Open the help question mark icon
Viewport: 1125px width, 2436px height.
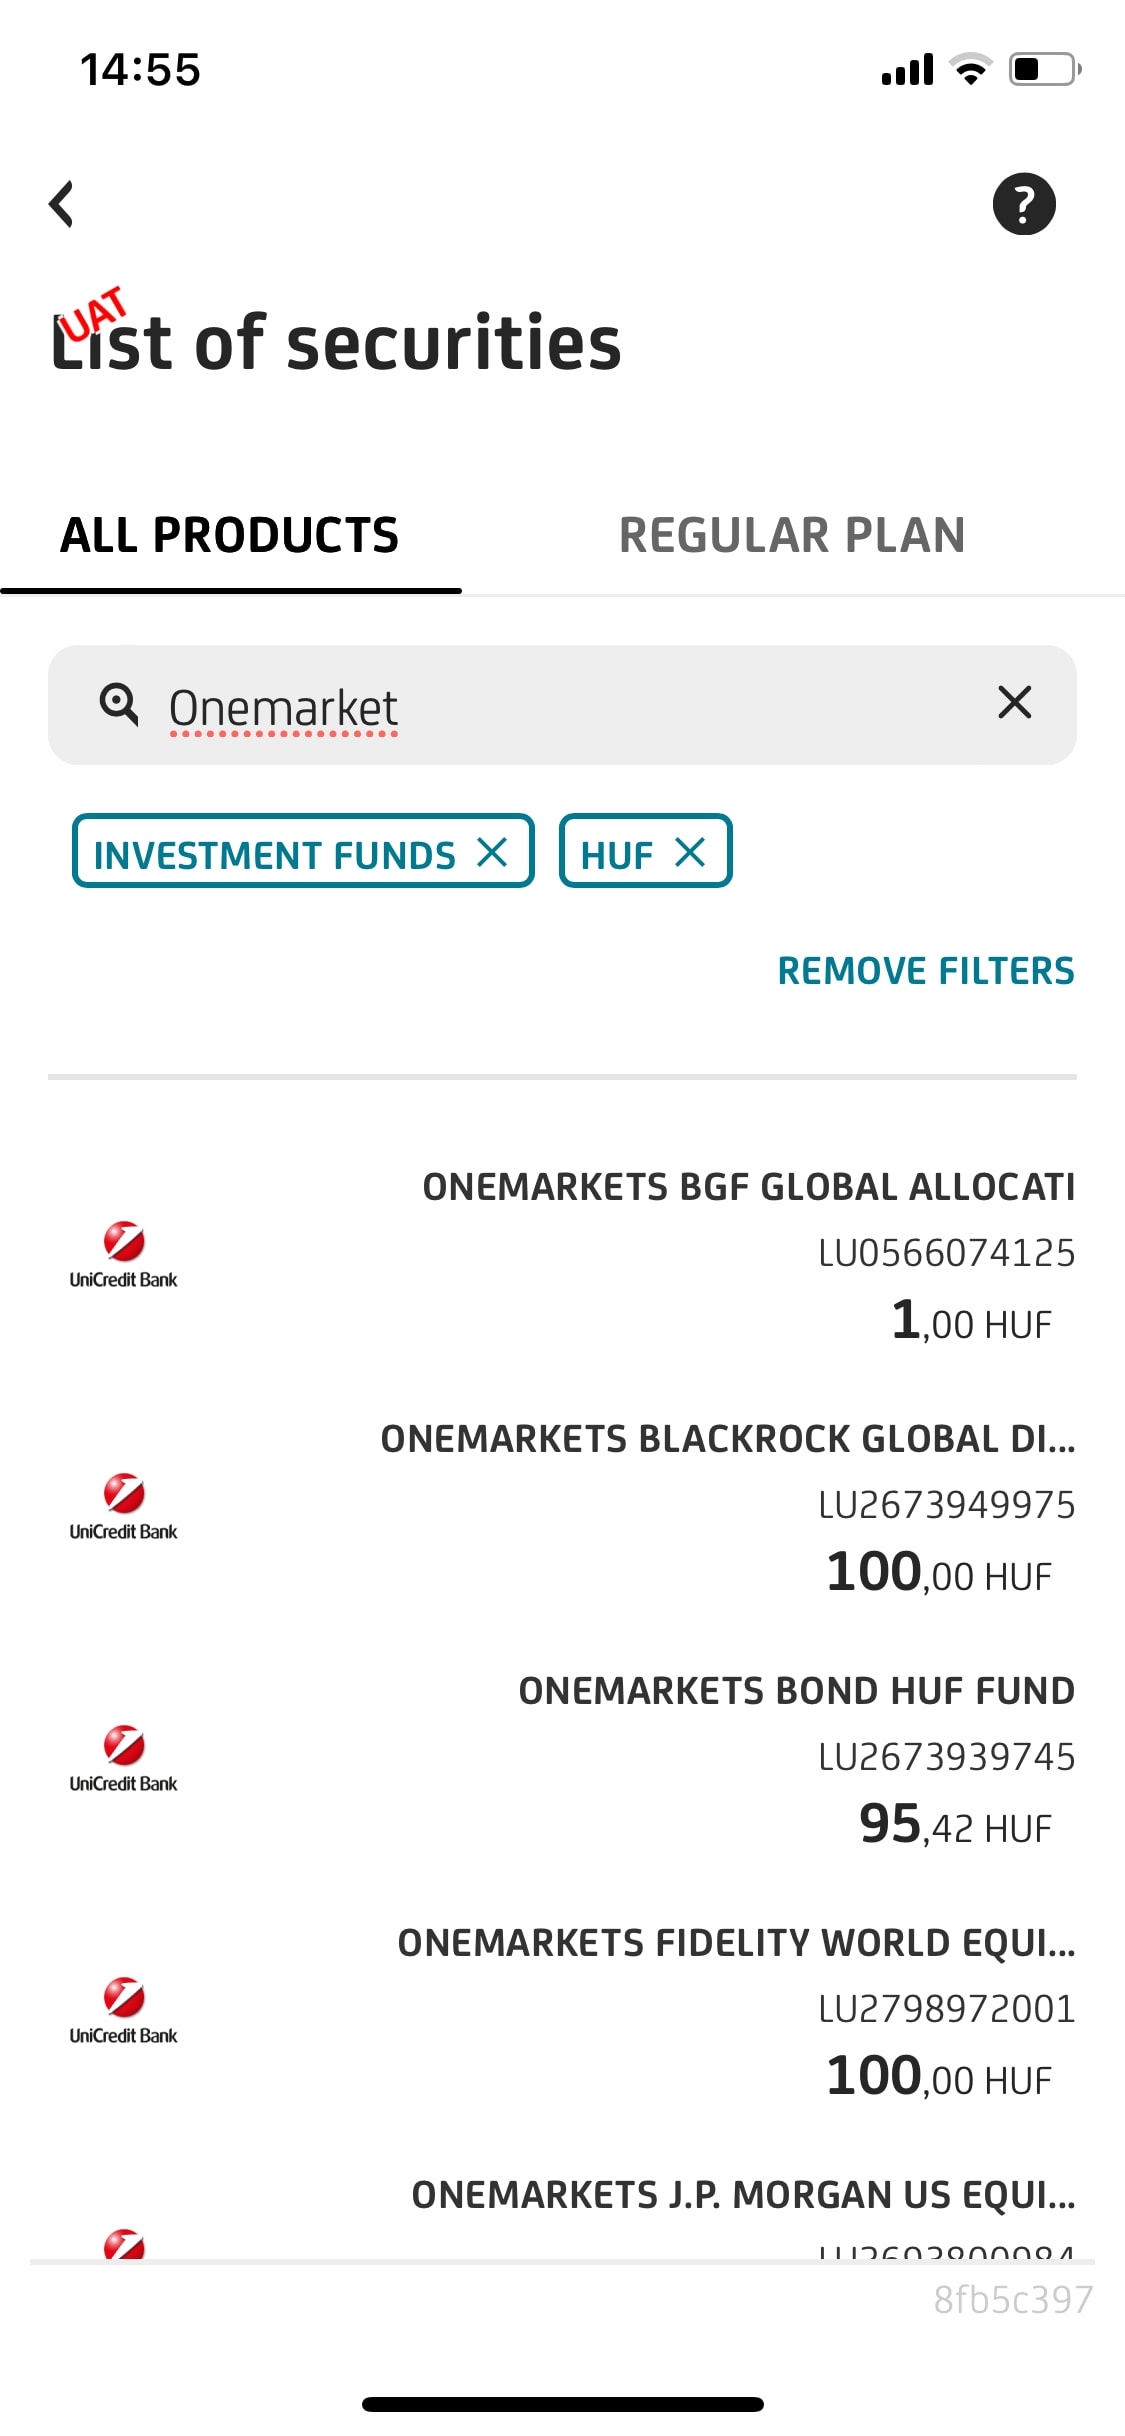click(1023, 204)
